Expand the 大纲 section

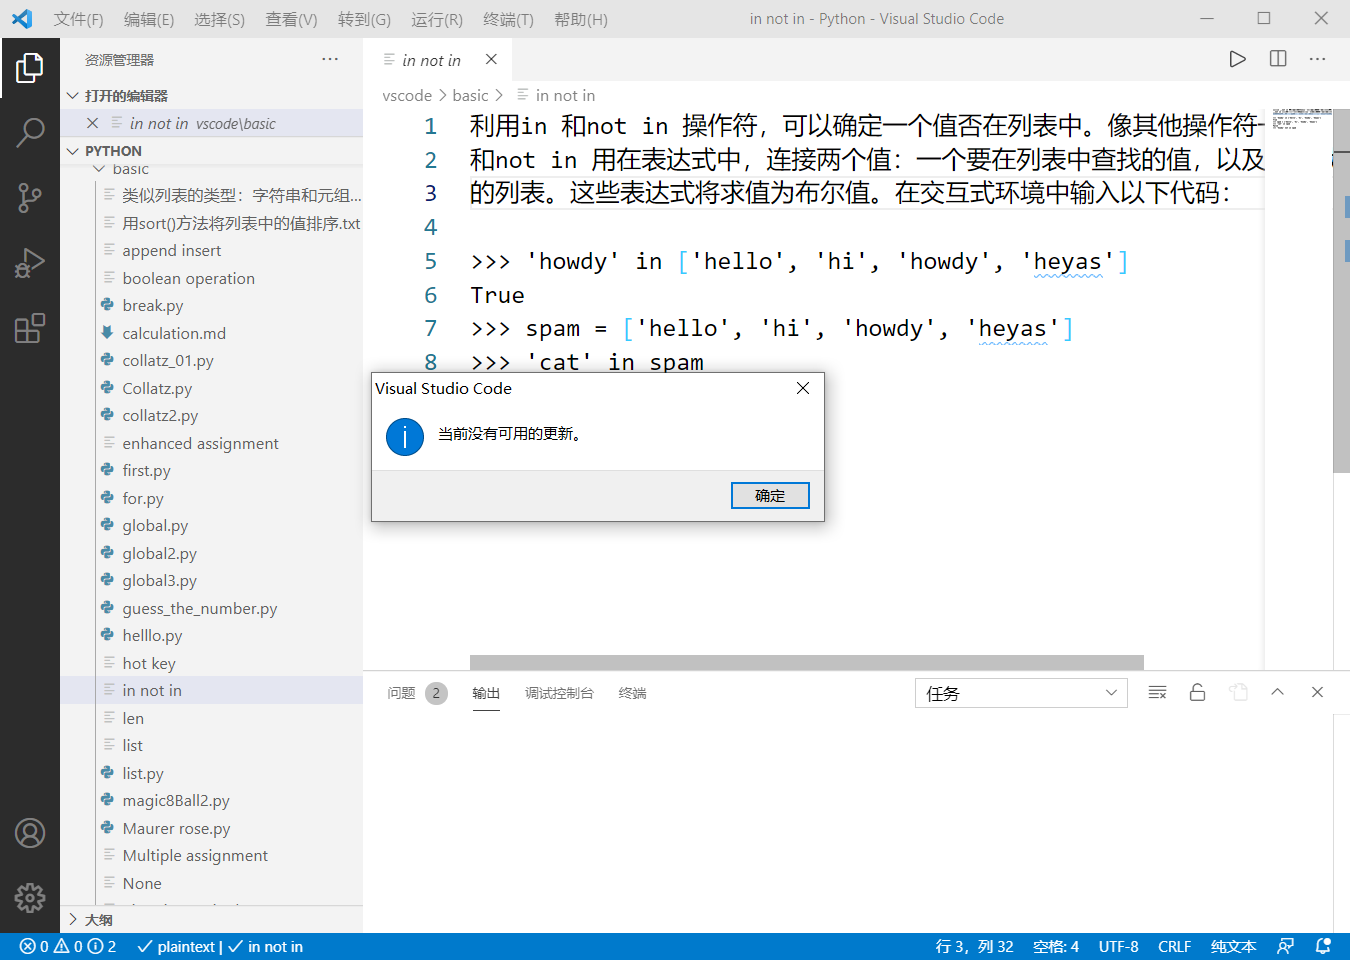click(x=99, y=918)
